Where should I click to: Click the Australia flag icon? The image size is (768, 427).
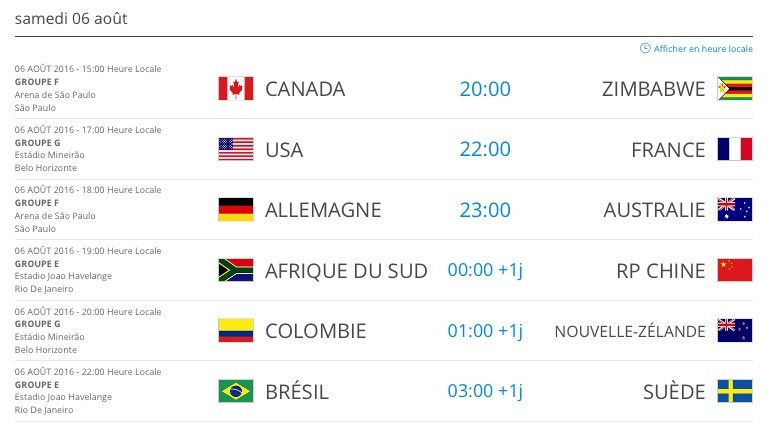tap(735, 210)
